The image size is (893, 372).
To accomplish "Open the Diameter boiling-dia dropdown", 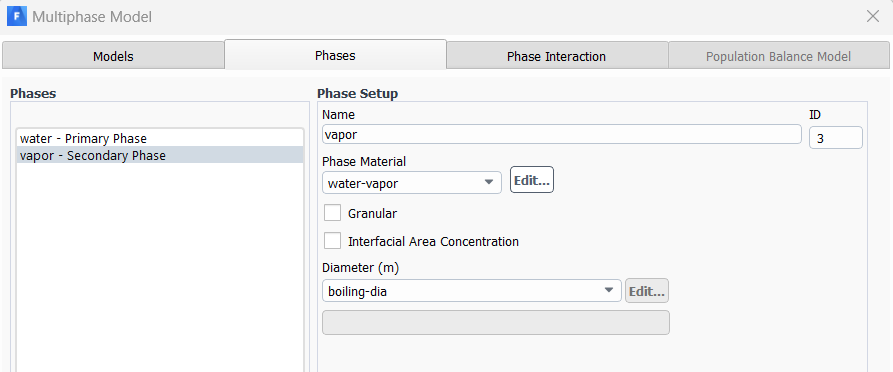I will 472,291.
